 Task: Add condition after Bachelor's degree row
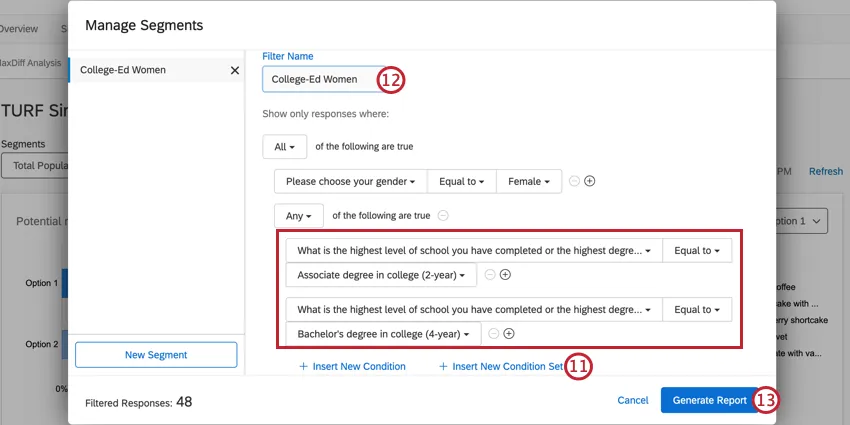(509, 333)
